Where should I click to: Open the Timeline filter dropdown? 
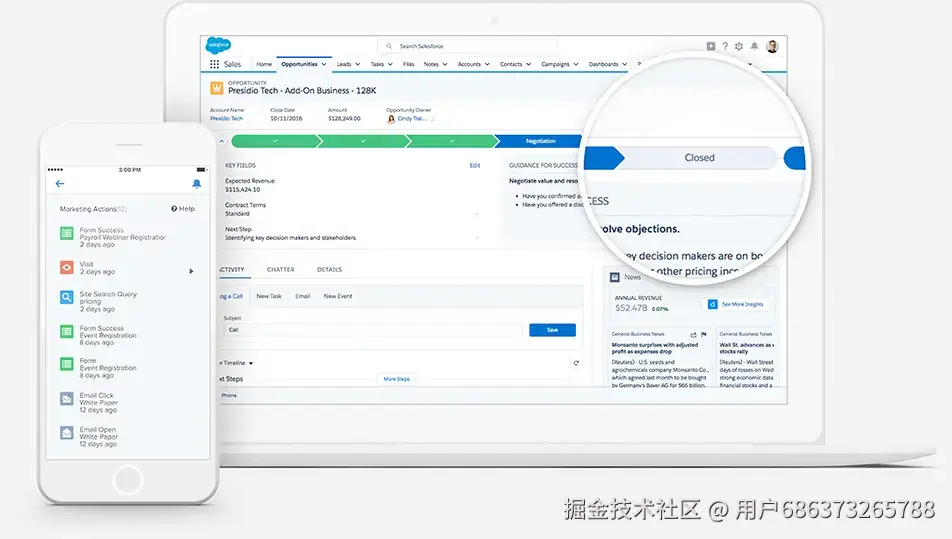click(x=251, y=364)
